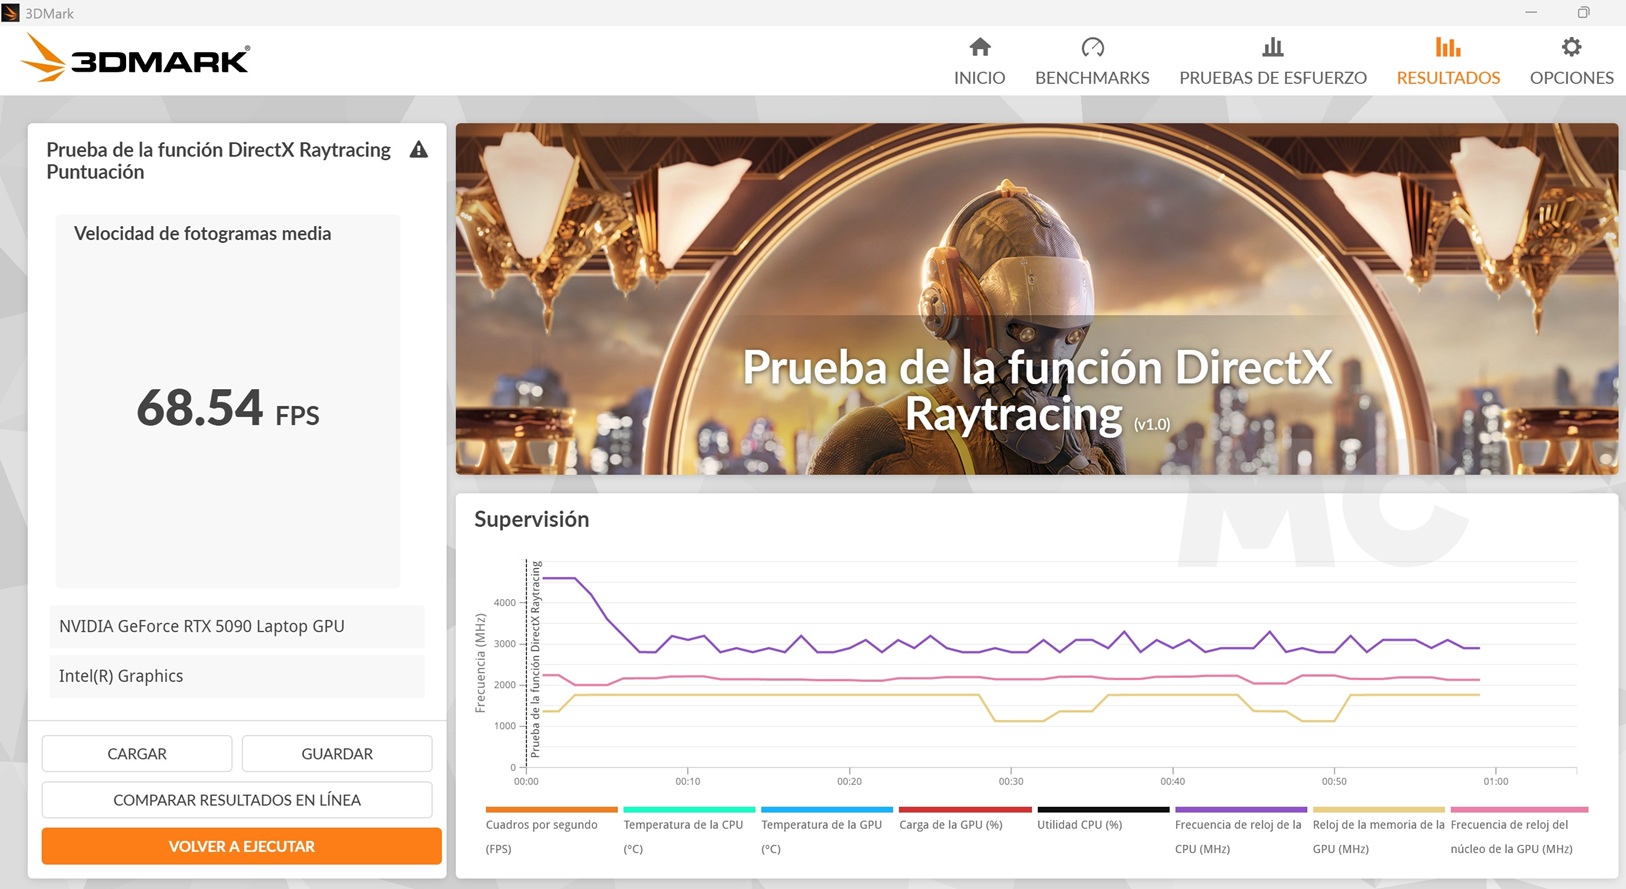Click the 2000 value on the frequency axis
Viewport: 1626px width, 889px height.
(505, 685)
